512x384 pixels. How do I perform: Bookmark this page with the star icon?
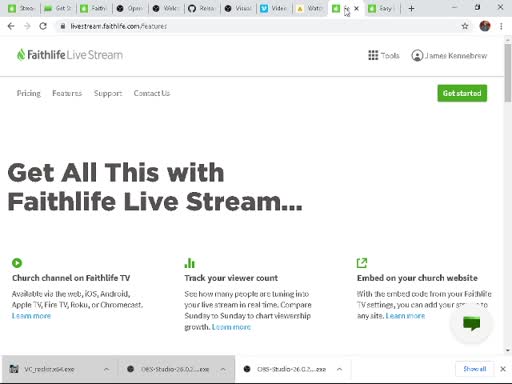point(465,26)
